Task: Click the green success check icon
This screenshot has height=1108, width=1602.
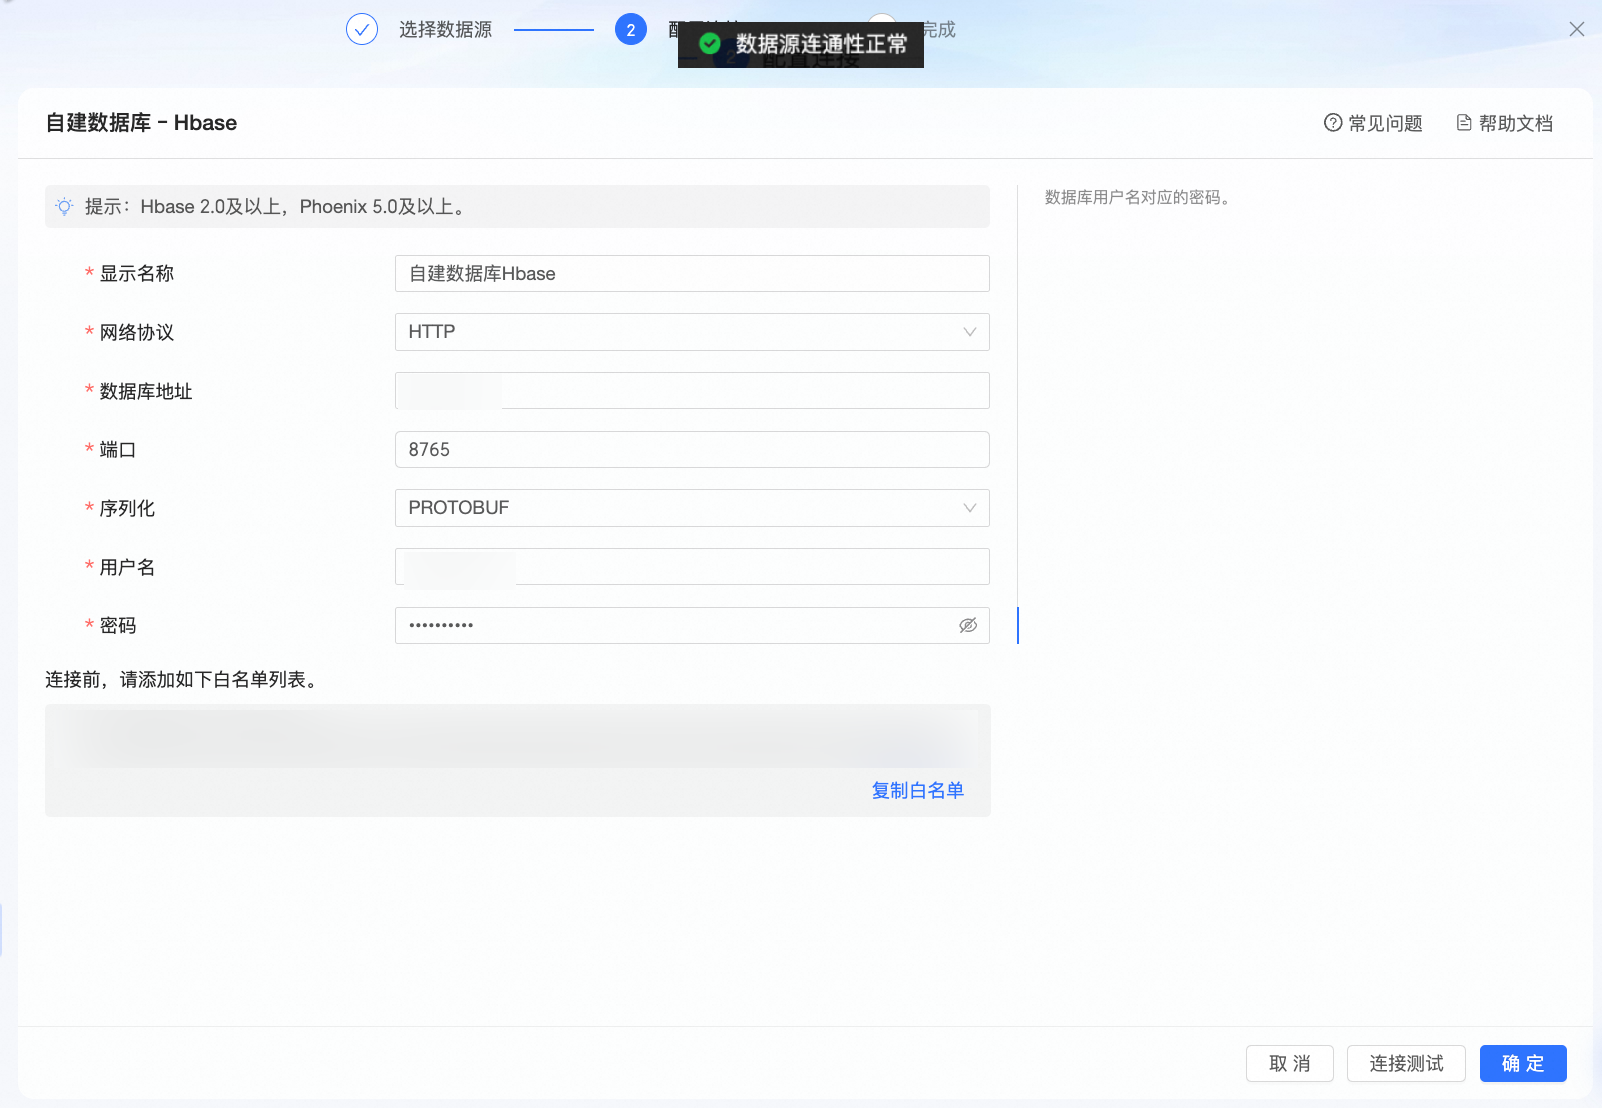Action: pos(710,44)
